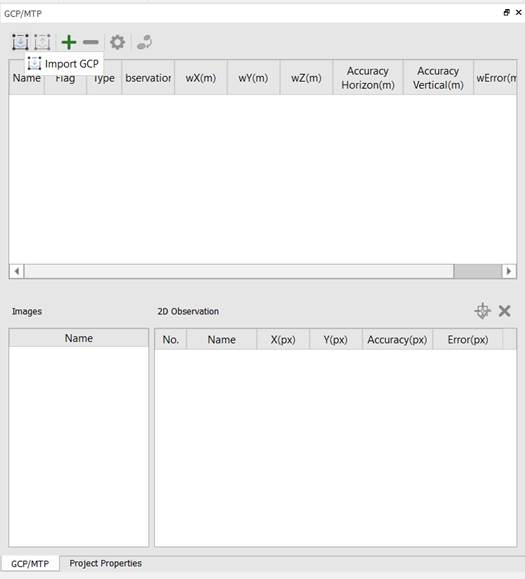The height and width of the screenshot is (579, 525).
Task: Click the Accuracy Vertical(m) column header
Action: pos(438,78)
